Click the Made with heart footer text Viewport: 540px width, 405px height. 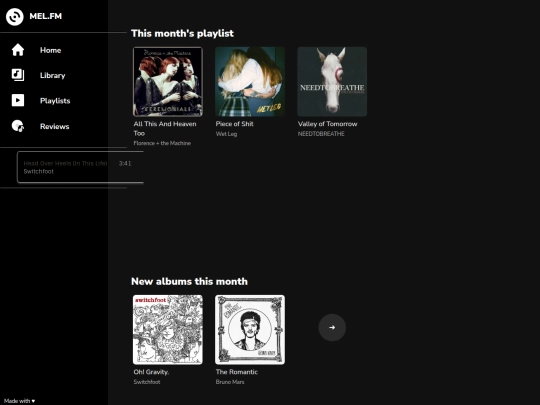pyautogui.click(x=19, y=401)
